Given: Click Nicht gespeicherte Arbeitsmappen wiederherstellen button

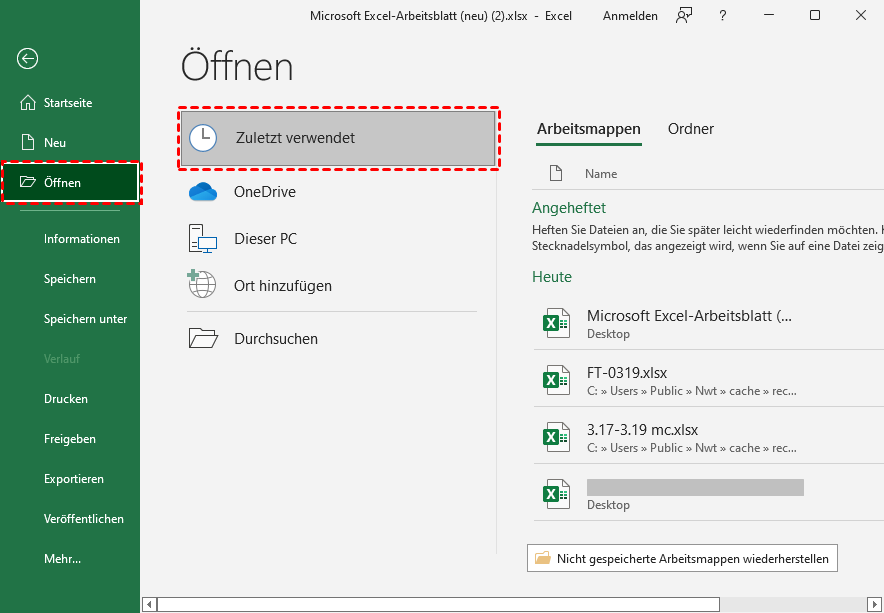Looking at the screenshot, I should pos(682,559).
